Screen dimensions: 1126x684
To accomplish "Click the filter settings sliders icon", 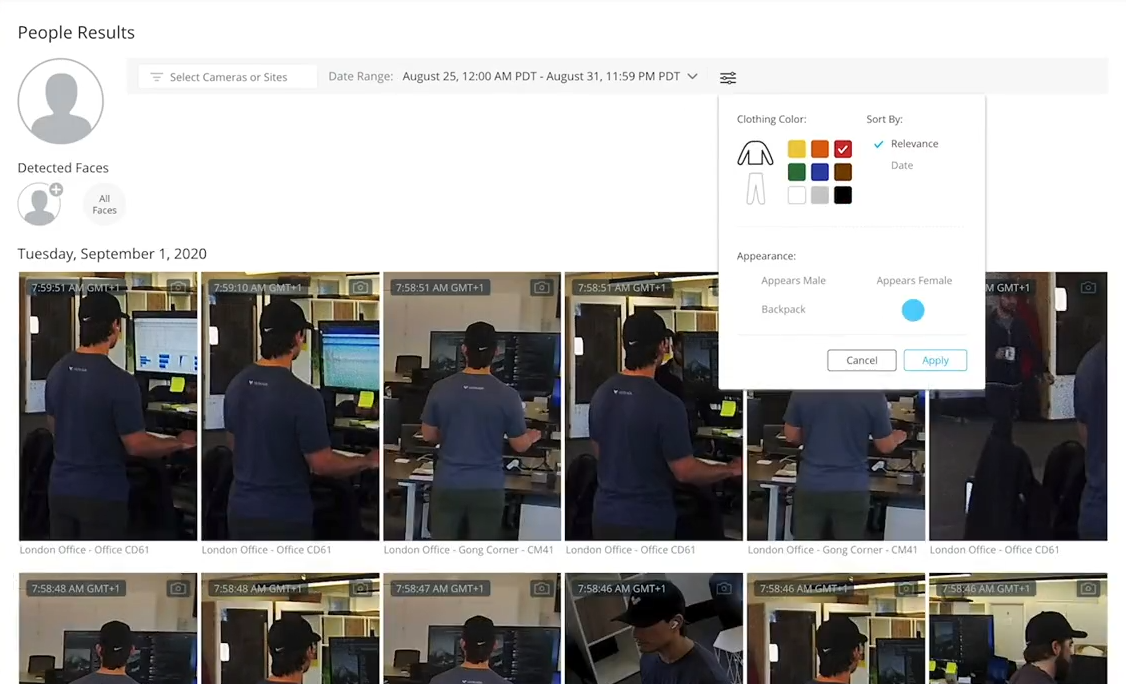I will [728, 77].
